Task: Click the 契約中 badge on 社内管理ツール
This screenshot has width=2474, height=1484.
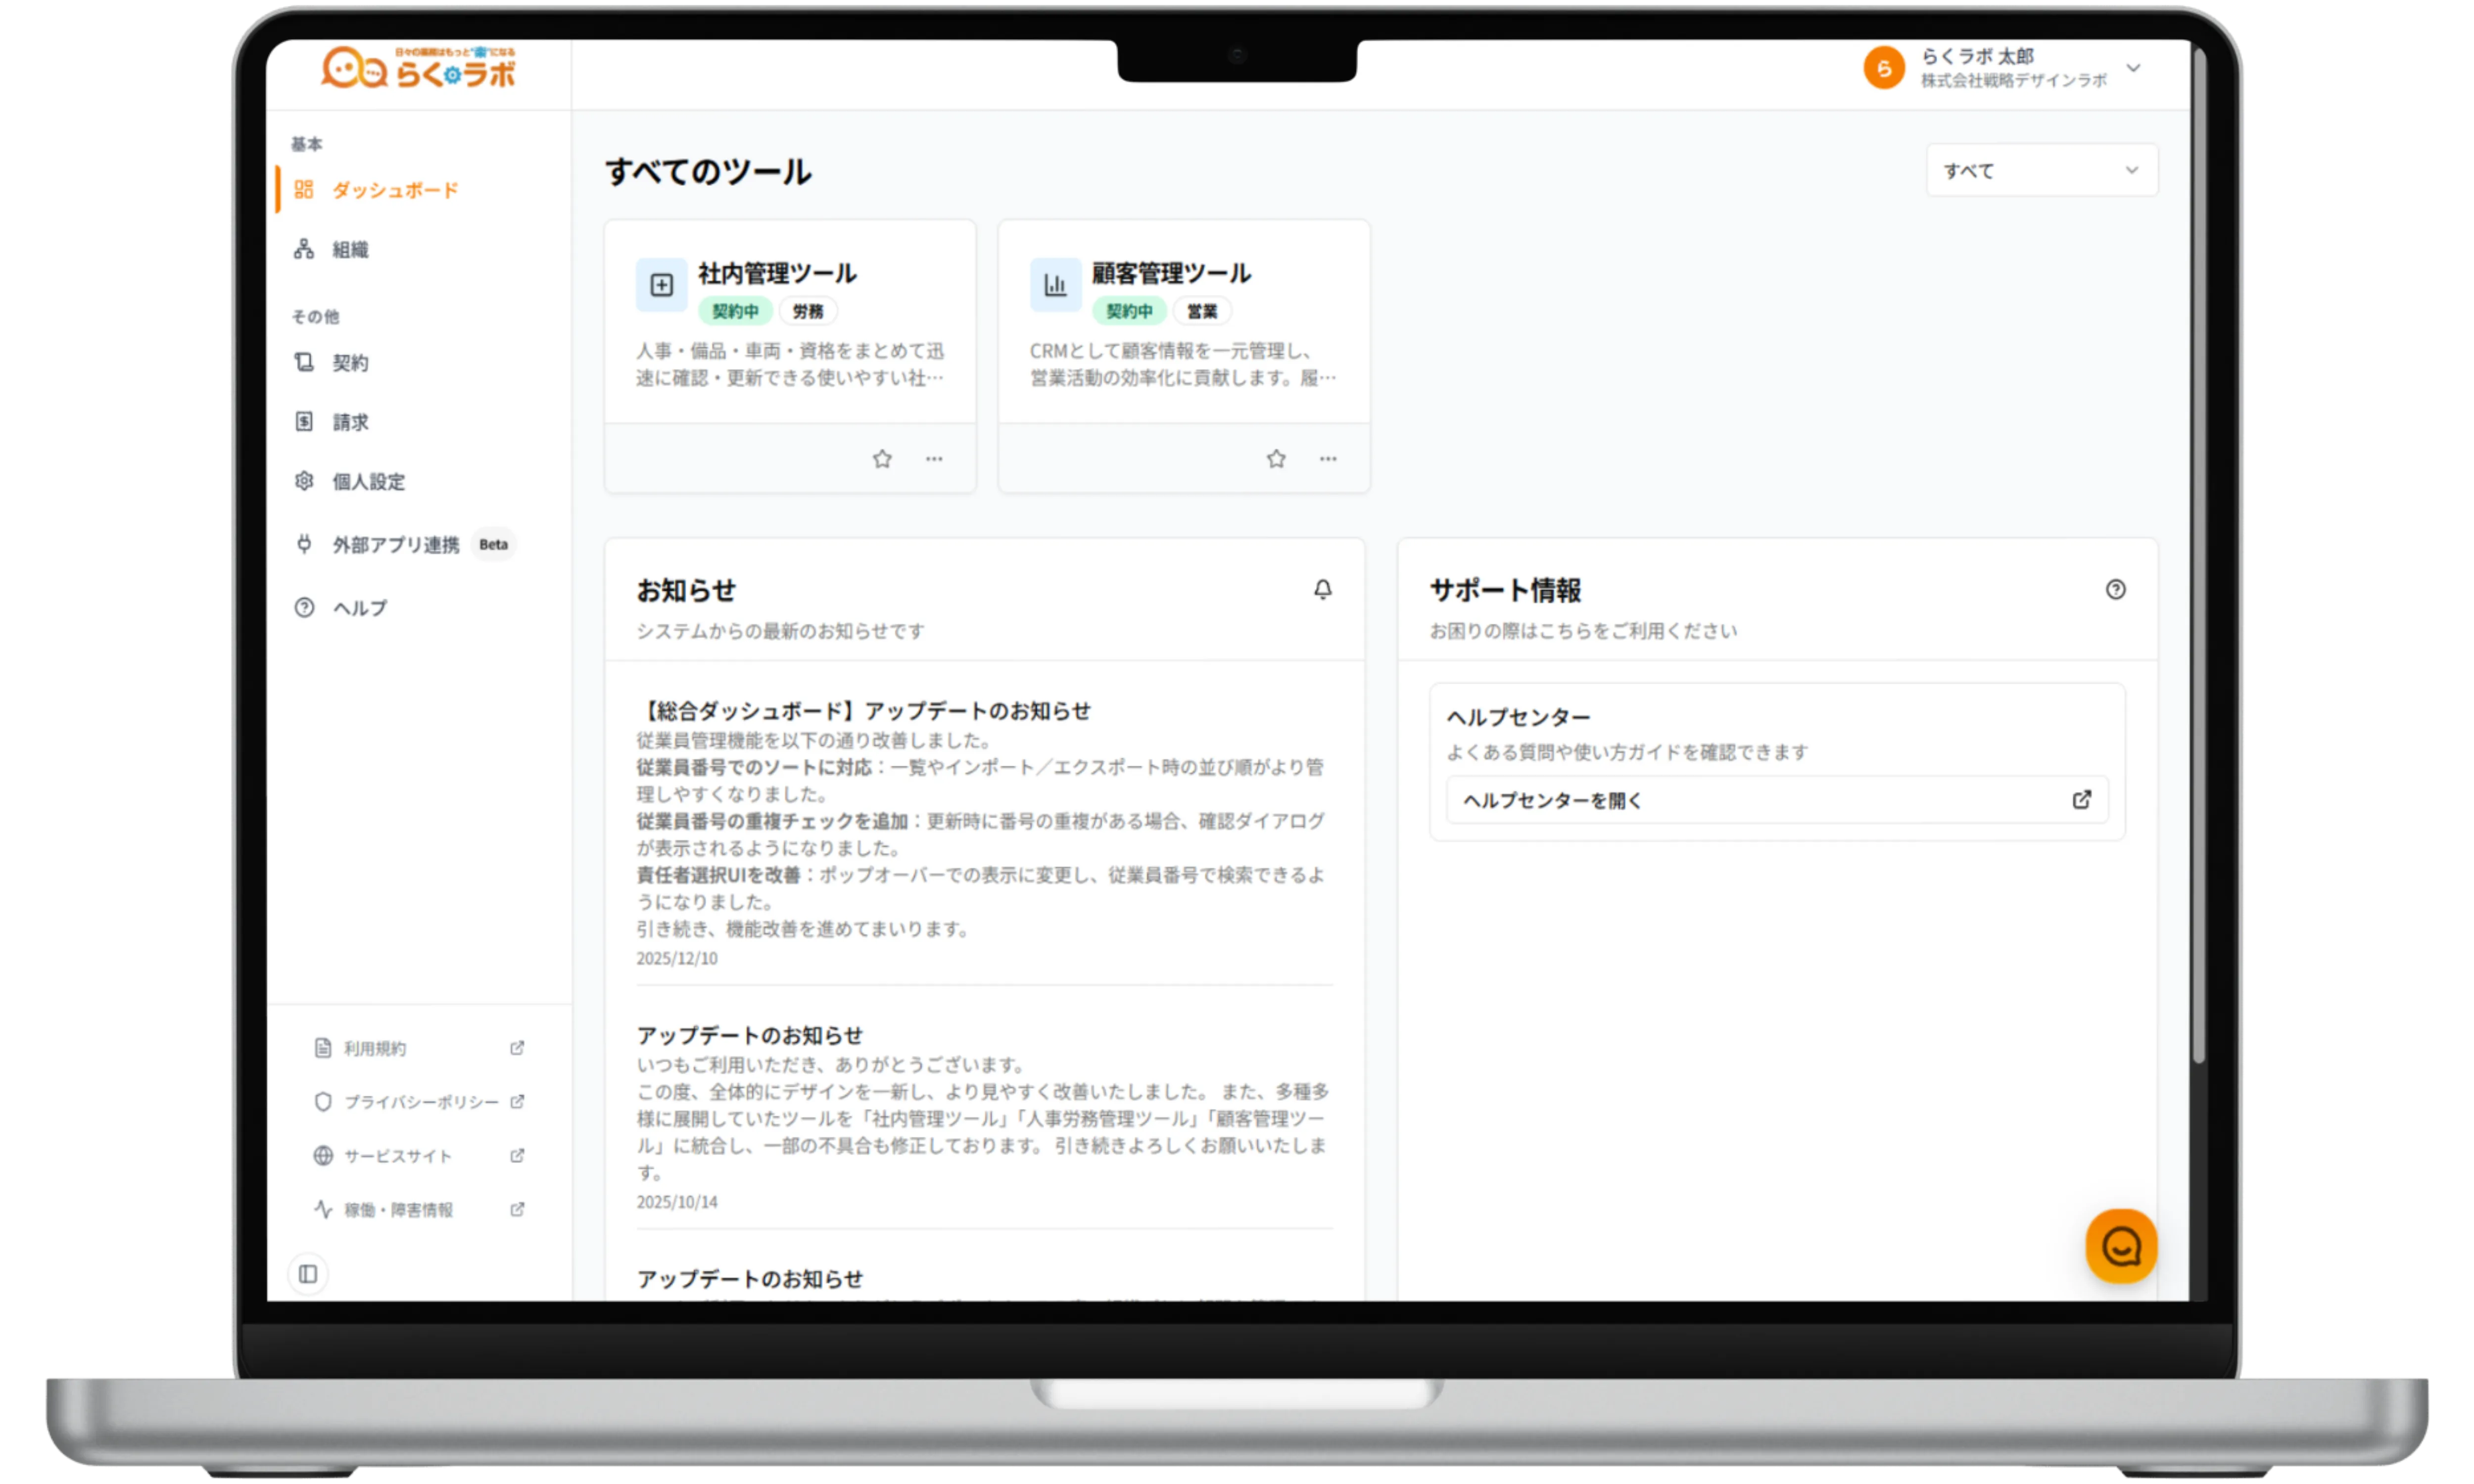Action: tap(735, 312)
